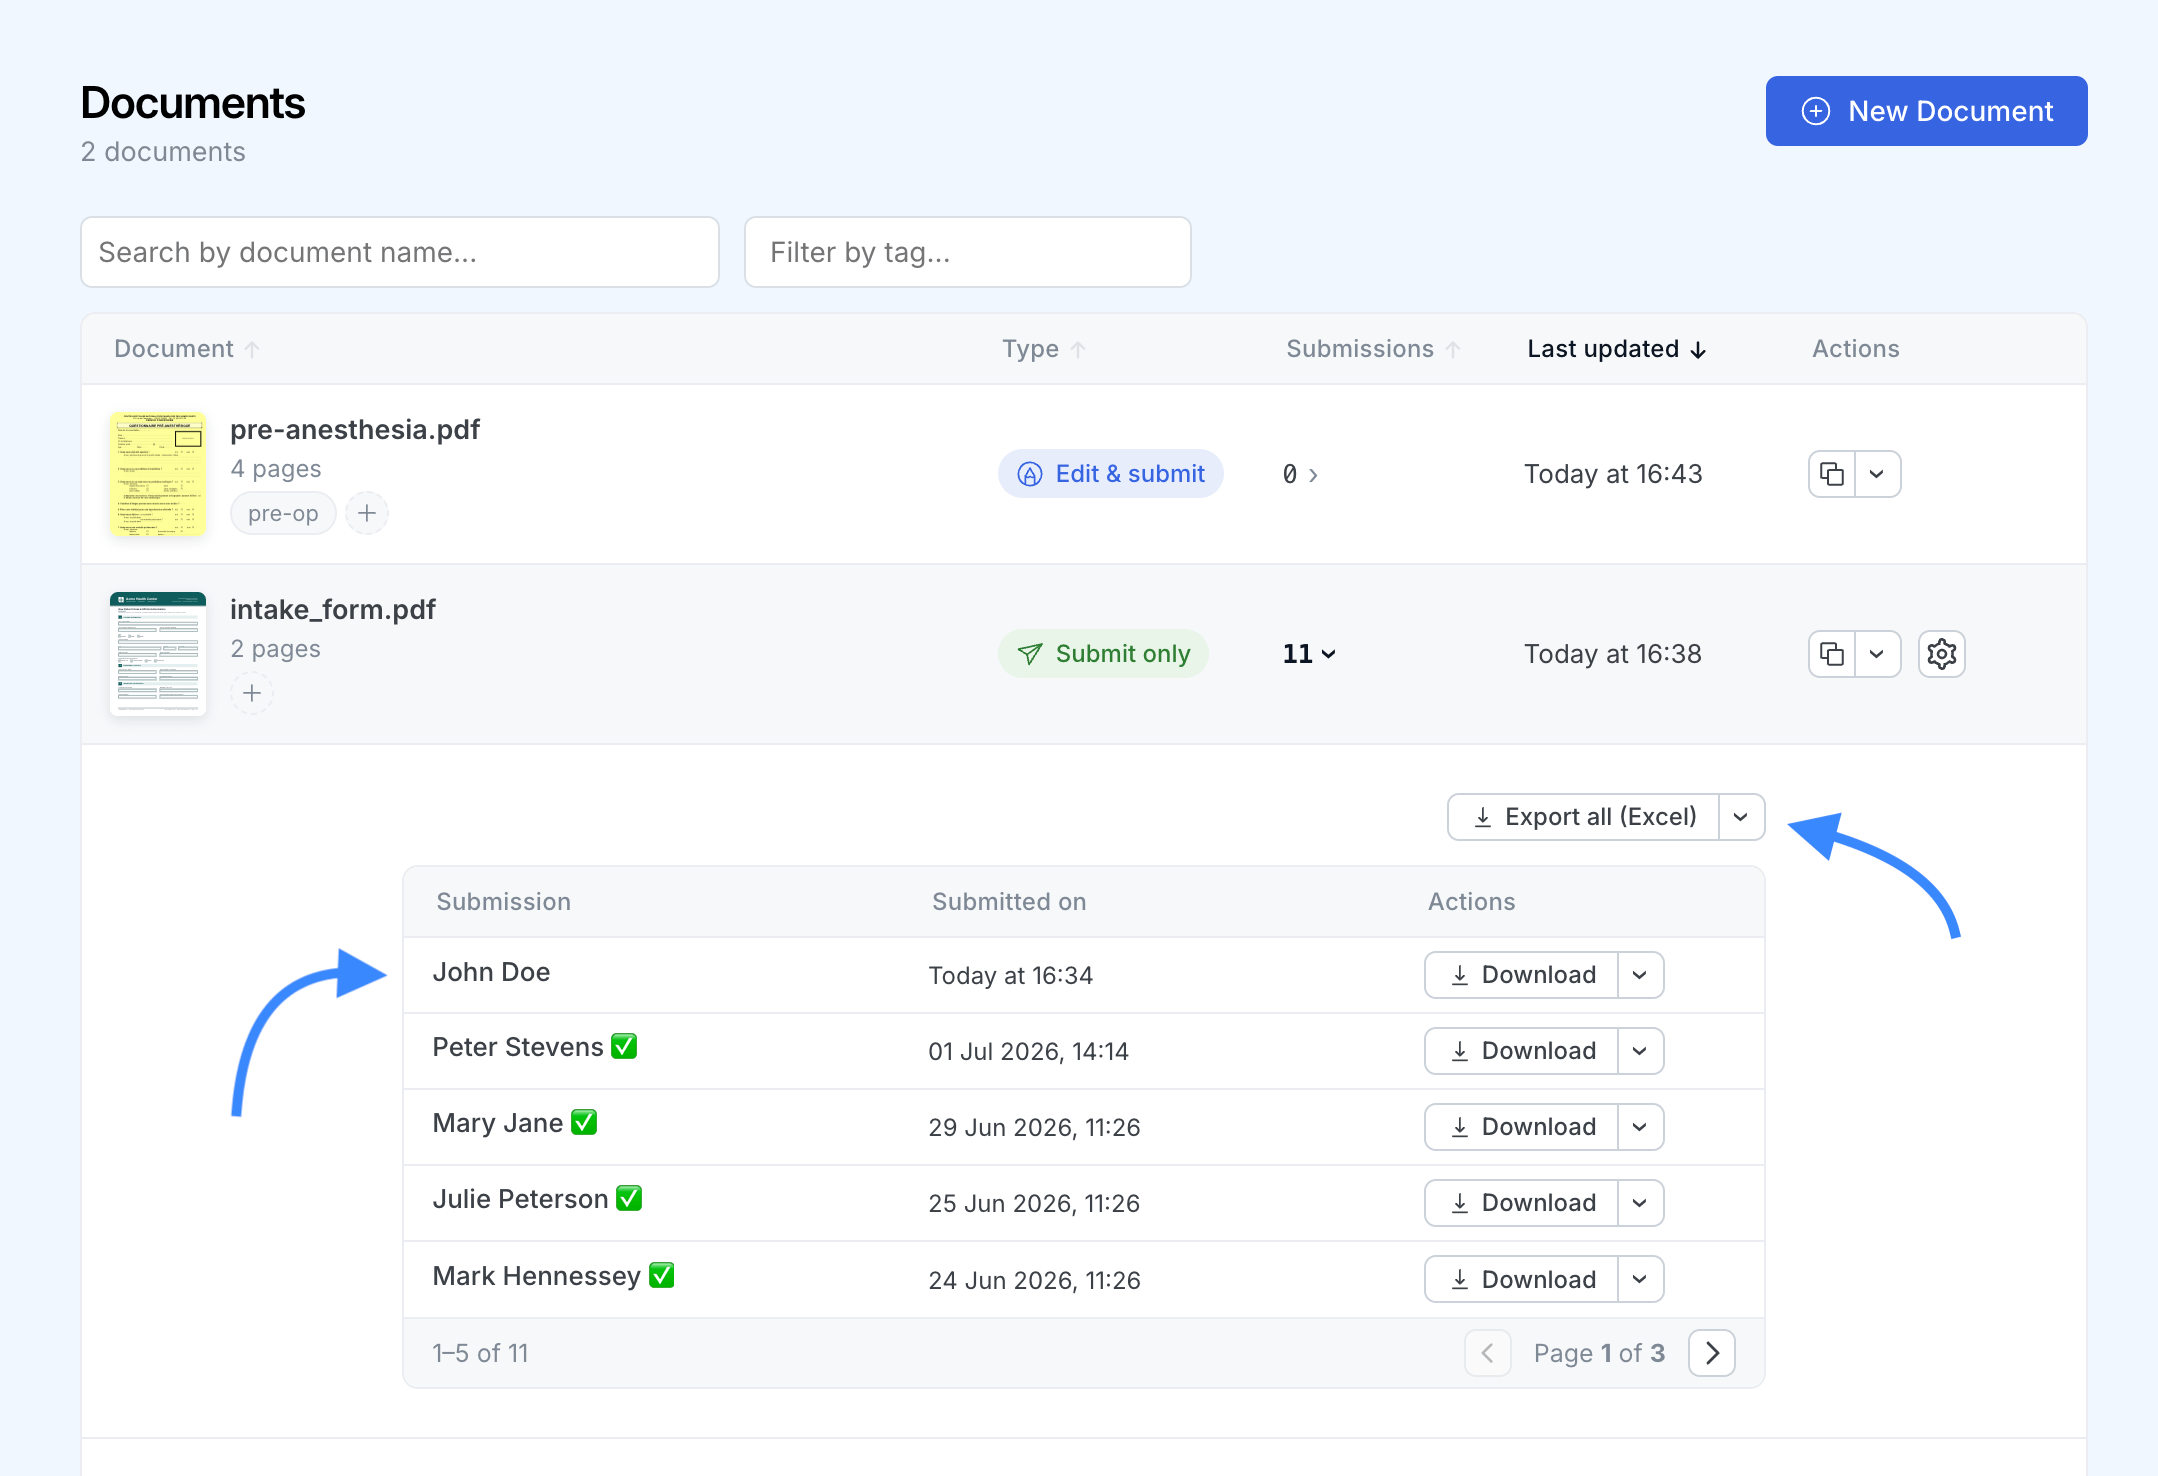Add tag plus icon on pre-anesthesia.pdf
The image size is (2158, 1476).
367,513
